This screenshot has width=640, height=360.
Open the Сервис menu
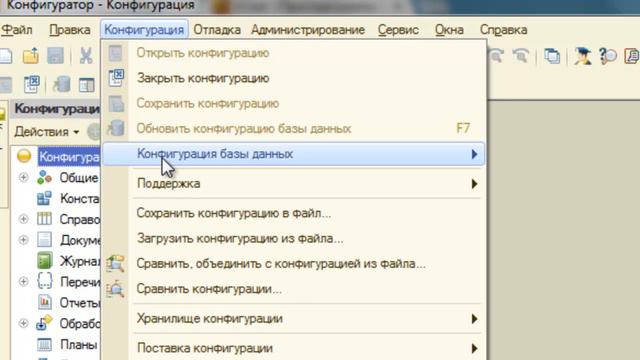(398, 30)
